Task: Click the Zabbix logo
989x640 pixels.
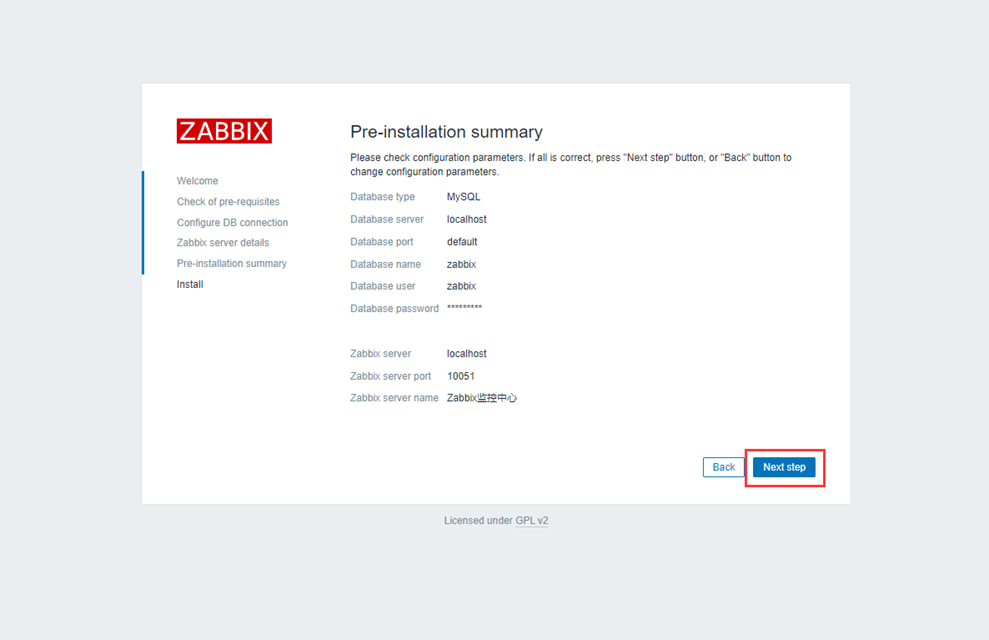Action: (x=224, y=131)
